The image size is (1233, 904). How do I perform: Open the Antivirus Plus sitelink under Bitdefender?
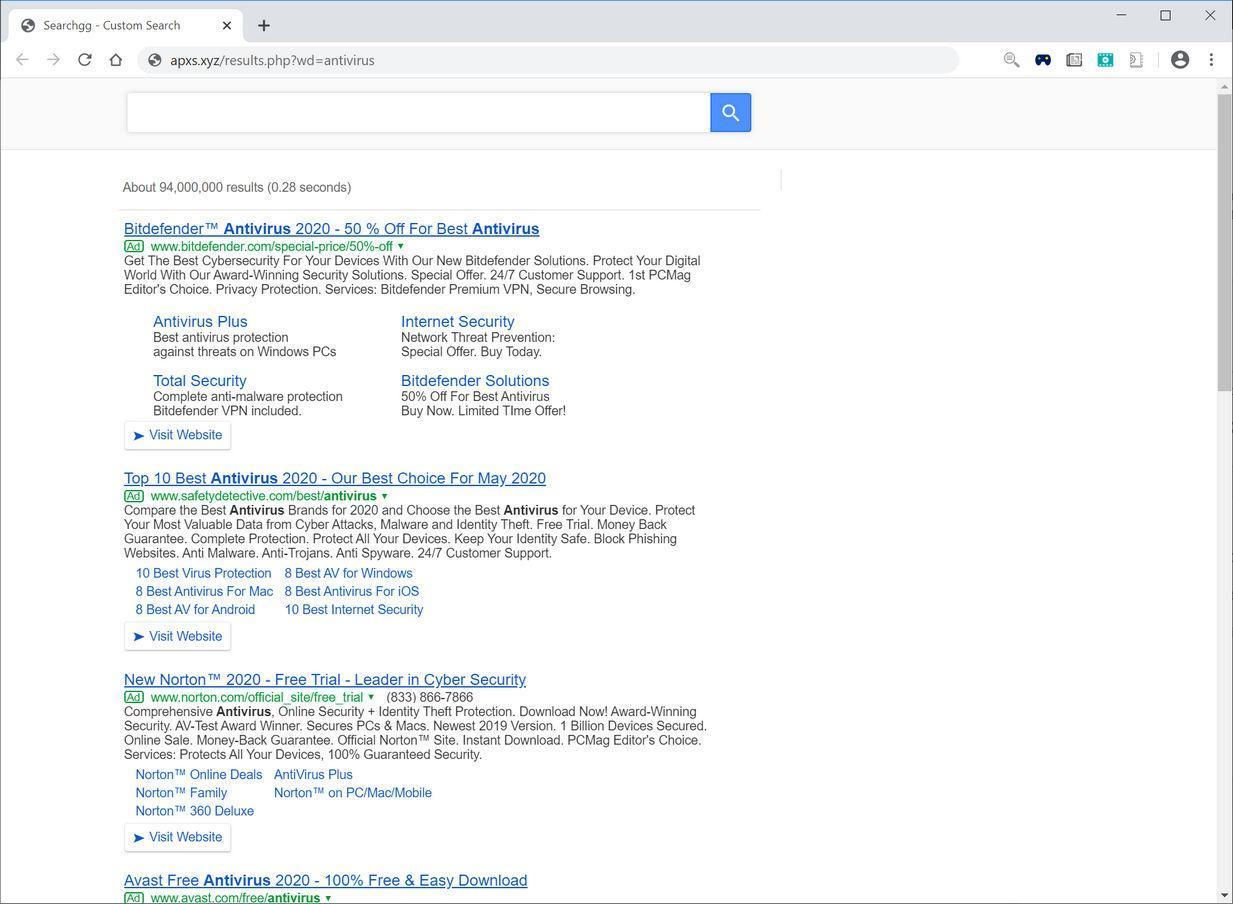coord(200,322)
